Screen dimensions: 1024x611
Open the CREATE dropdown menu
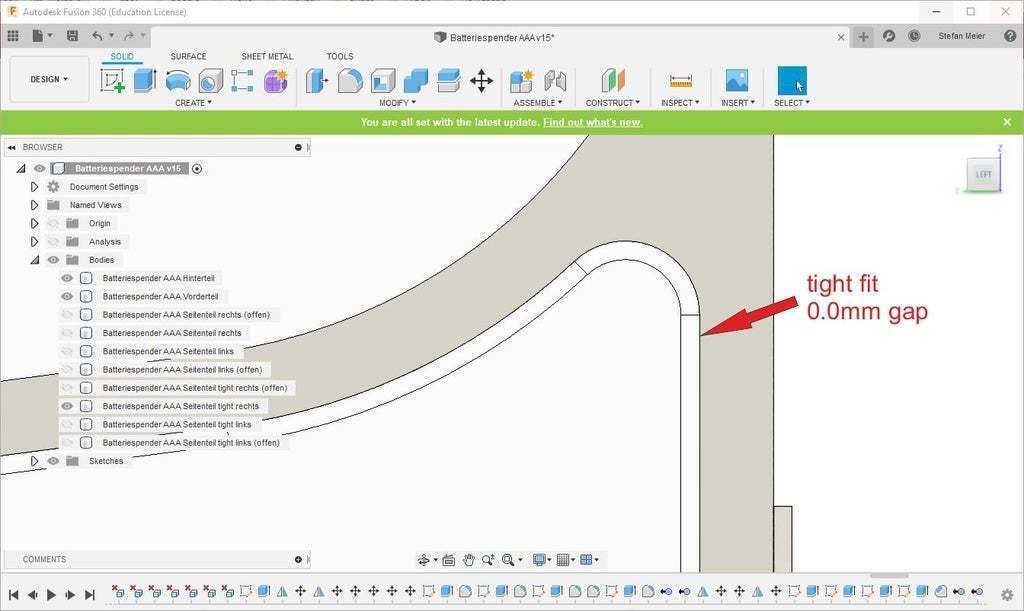pos(193,103)
